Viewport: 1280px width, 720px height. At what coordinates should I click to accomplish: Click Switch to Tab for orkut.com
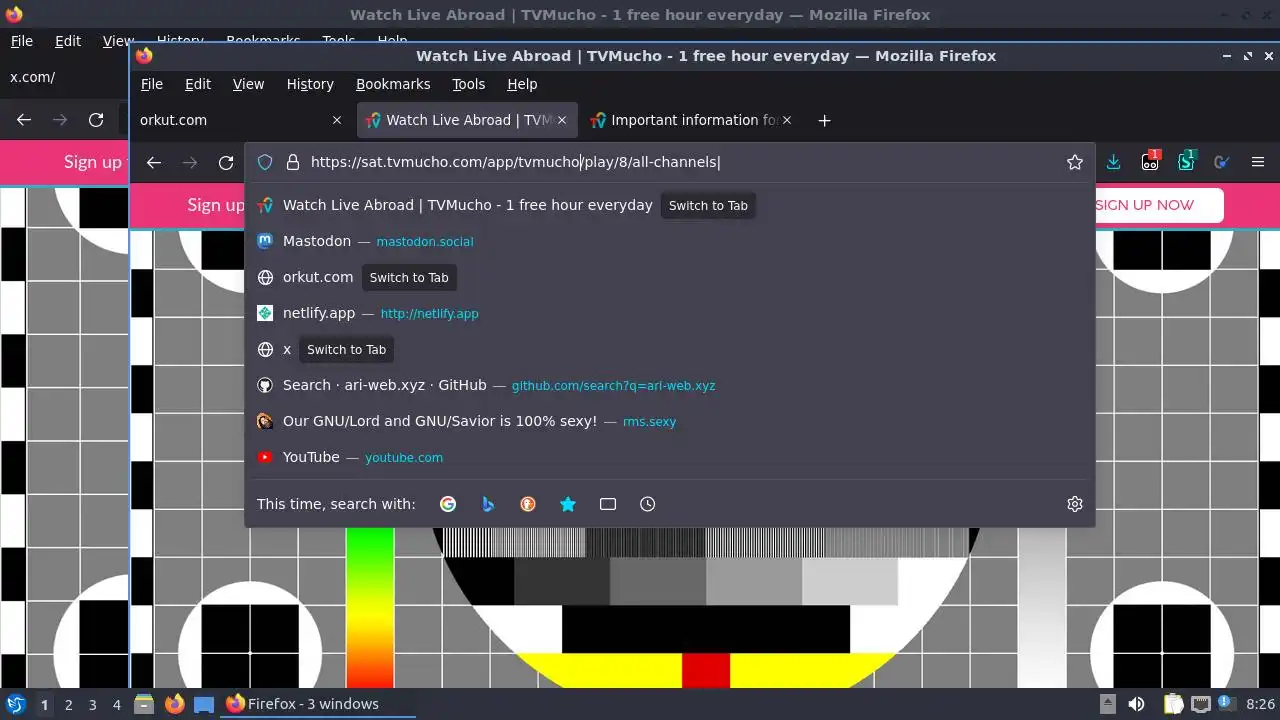coord(409,277)
